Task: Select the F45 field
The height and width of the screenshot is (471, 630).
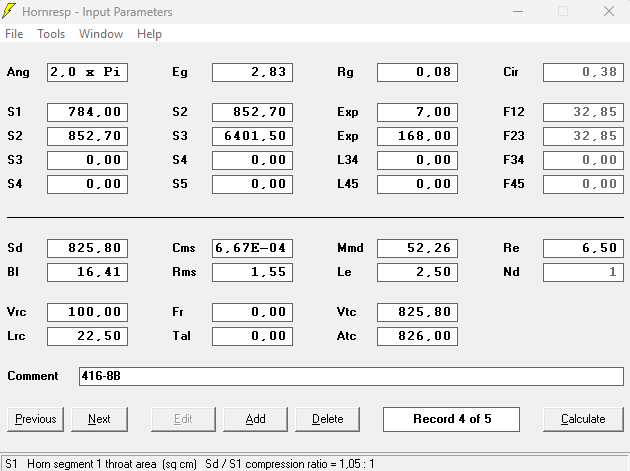Action: [x=583, y=184]
